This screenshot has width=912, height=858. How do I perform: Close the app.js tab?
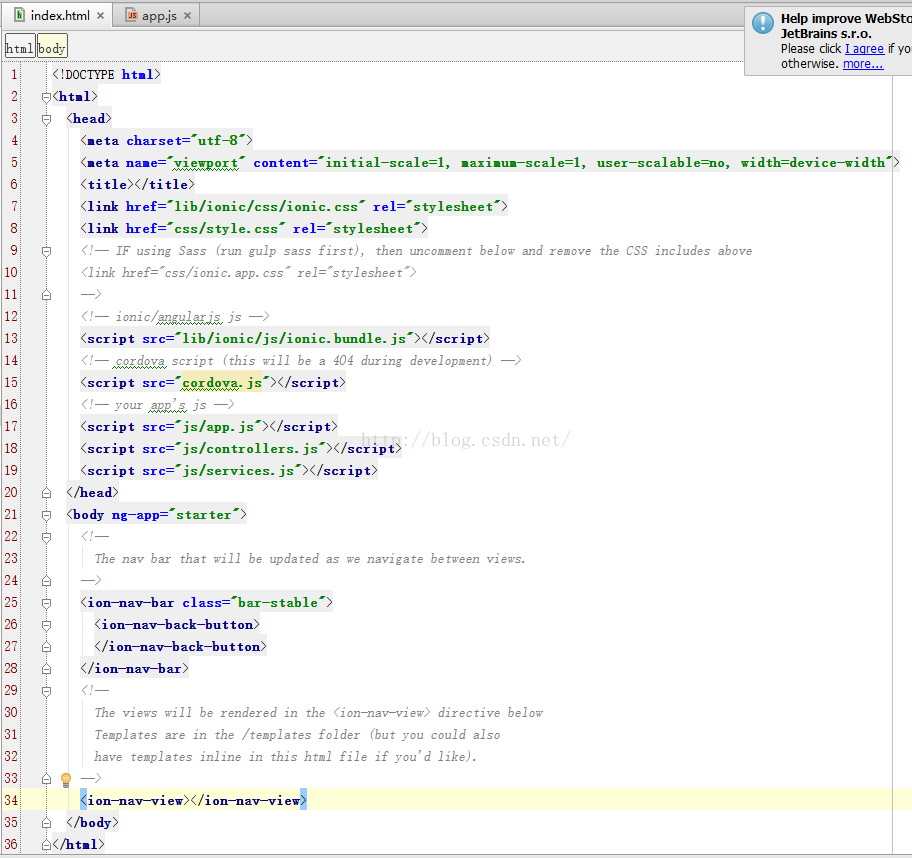(187, 16)
